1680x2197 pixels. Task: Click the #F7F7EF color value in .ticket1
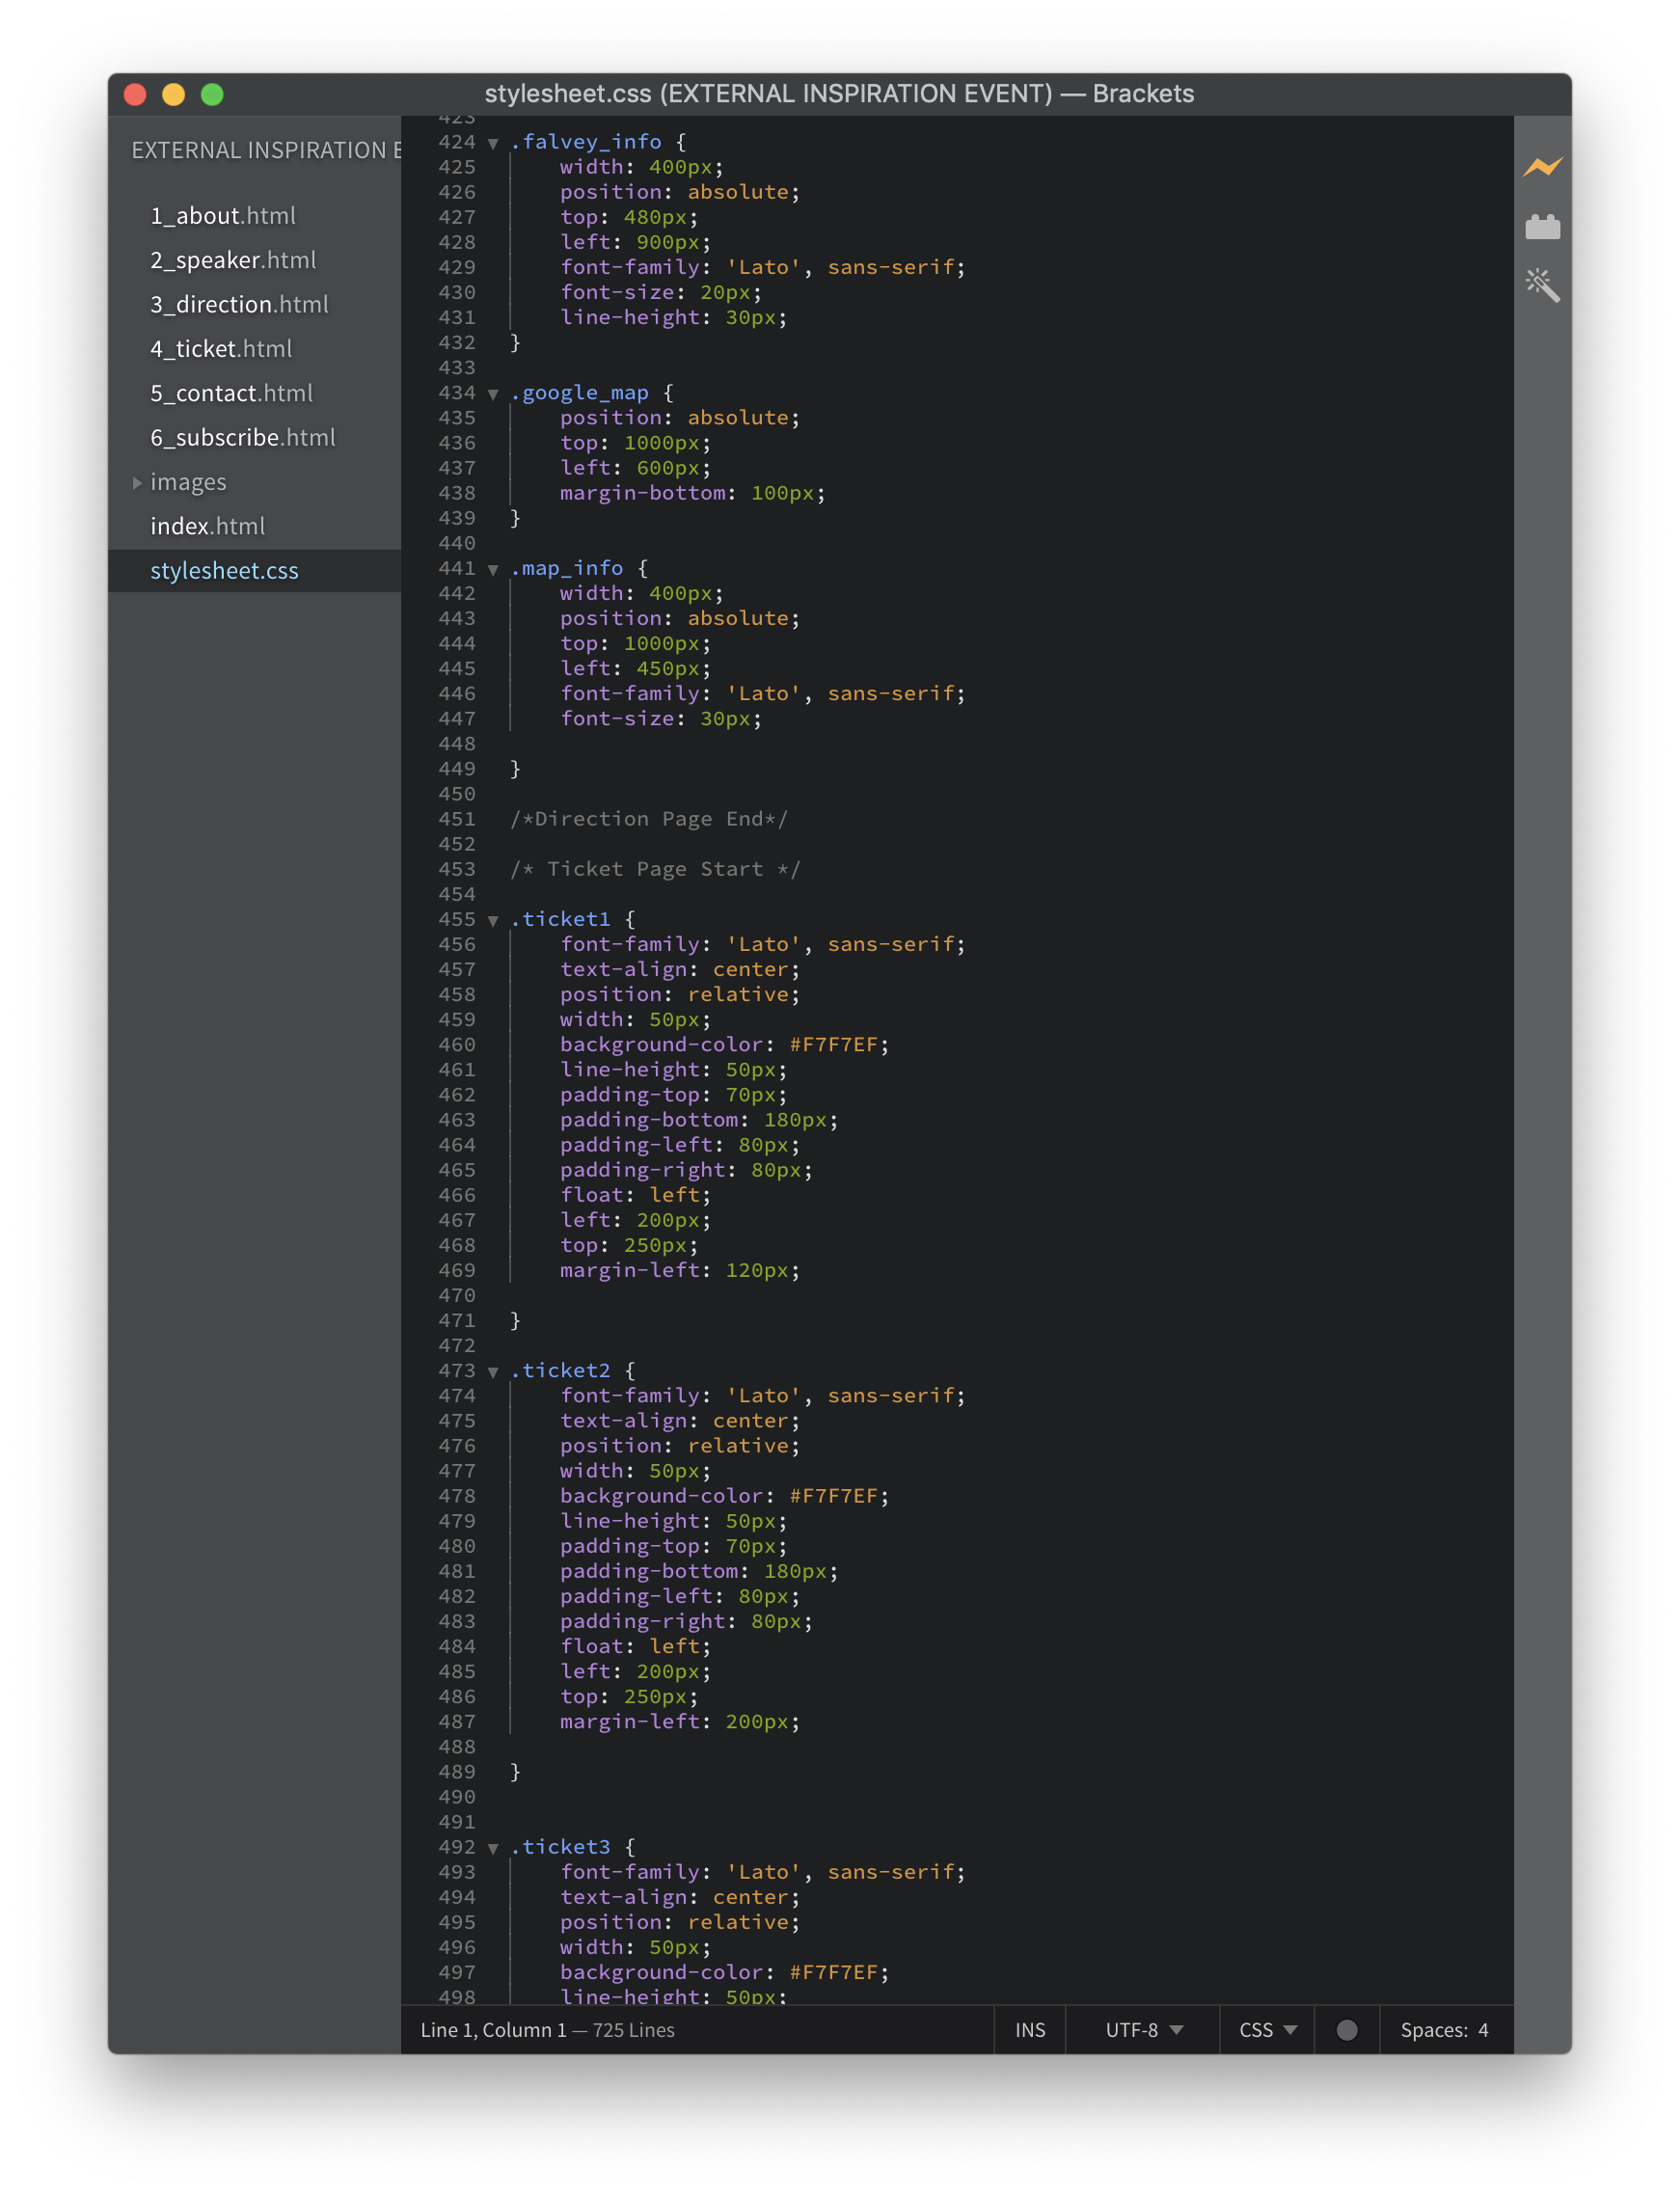point(833,1045)
